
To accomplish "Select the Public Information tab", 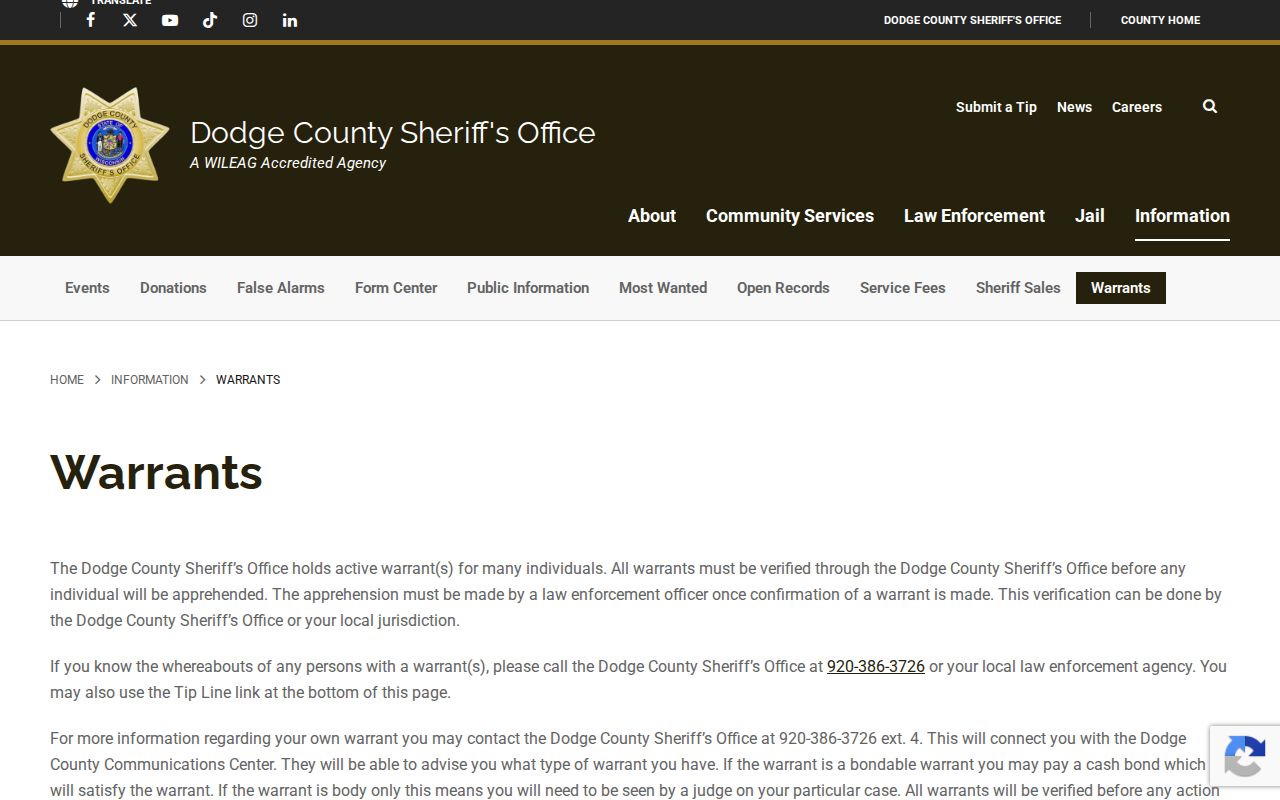I will tap(528, 288).
